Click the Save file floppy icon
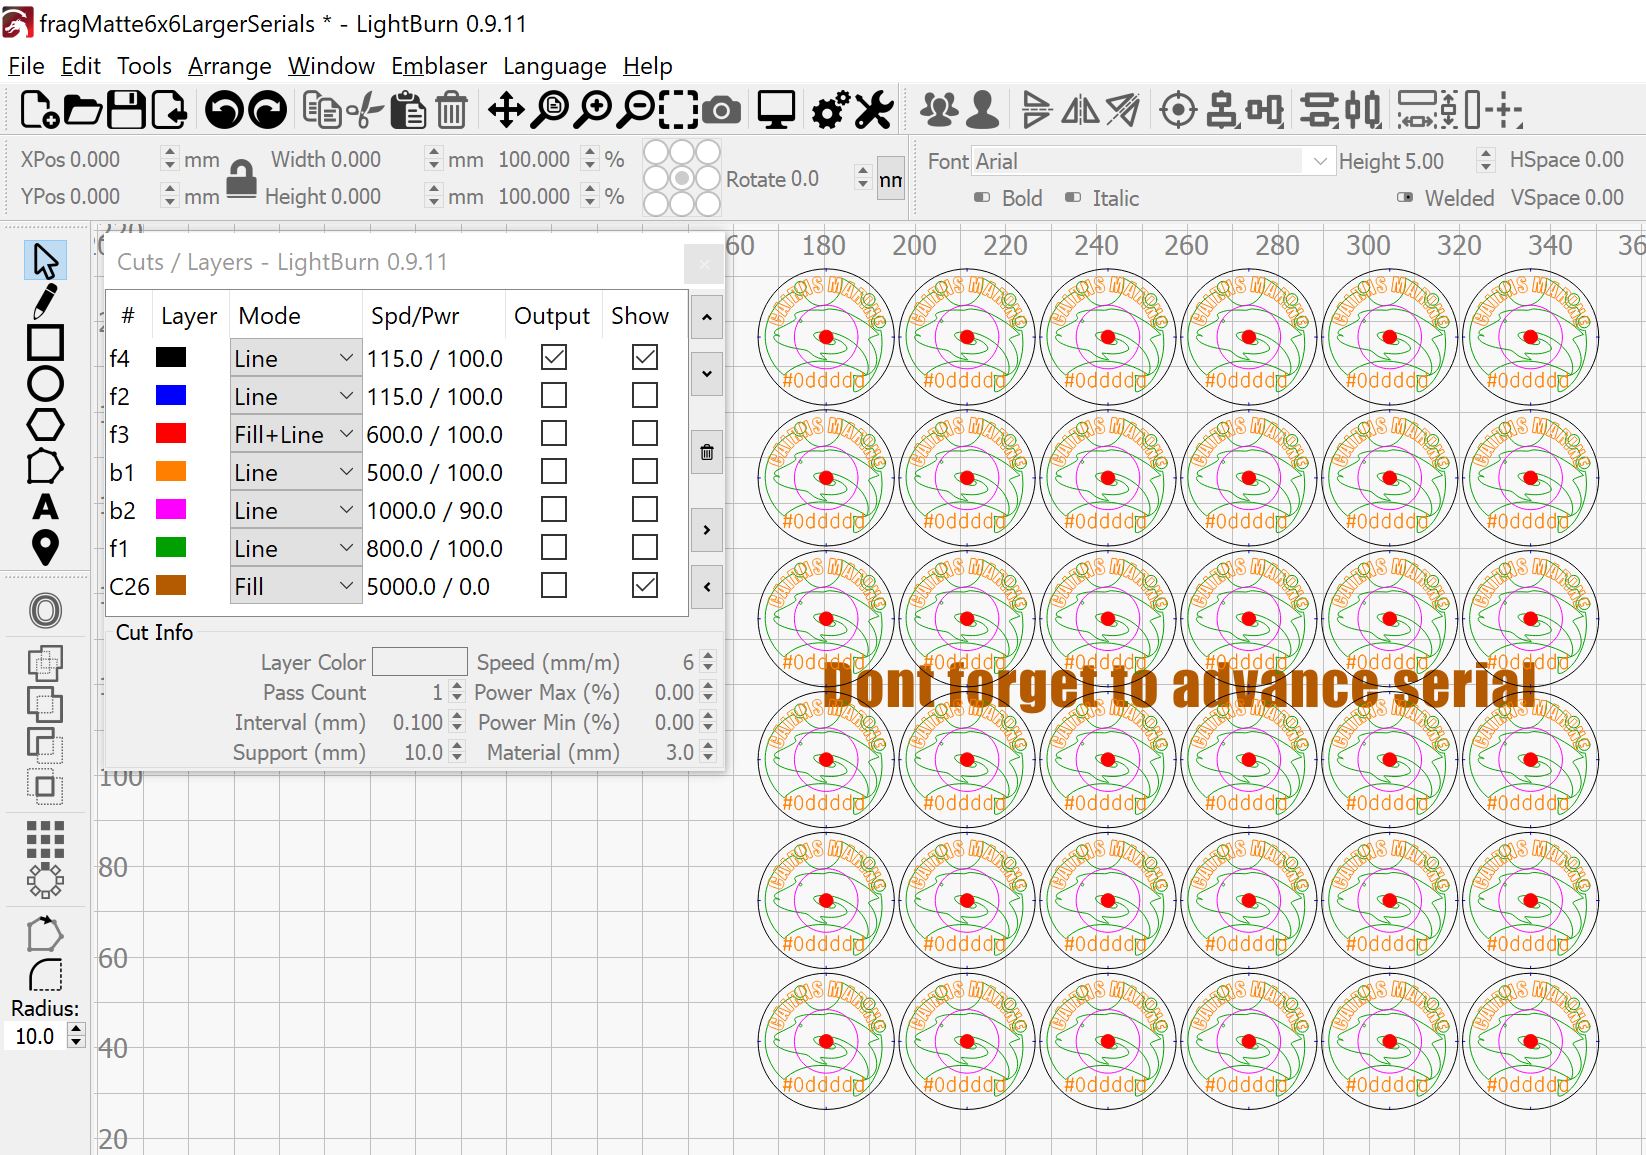1646x1155 pixels. tap(126, 110)
